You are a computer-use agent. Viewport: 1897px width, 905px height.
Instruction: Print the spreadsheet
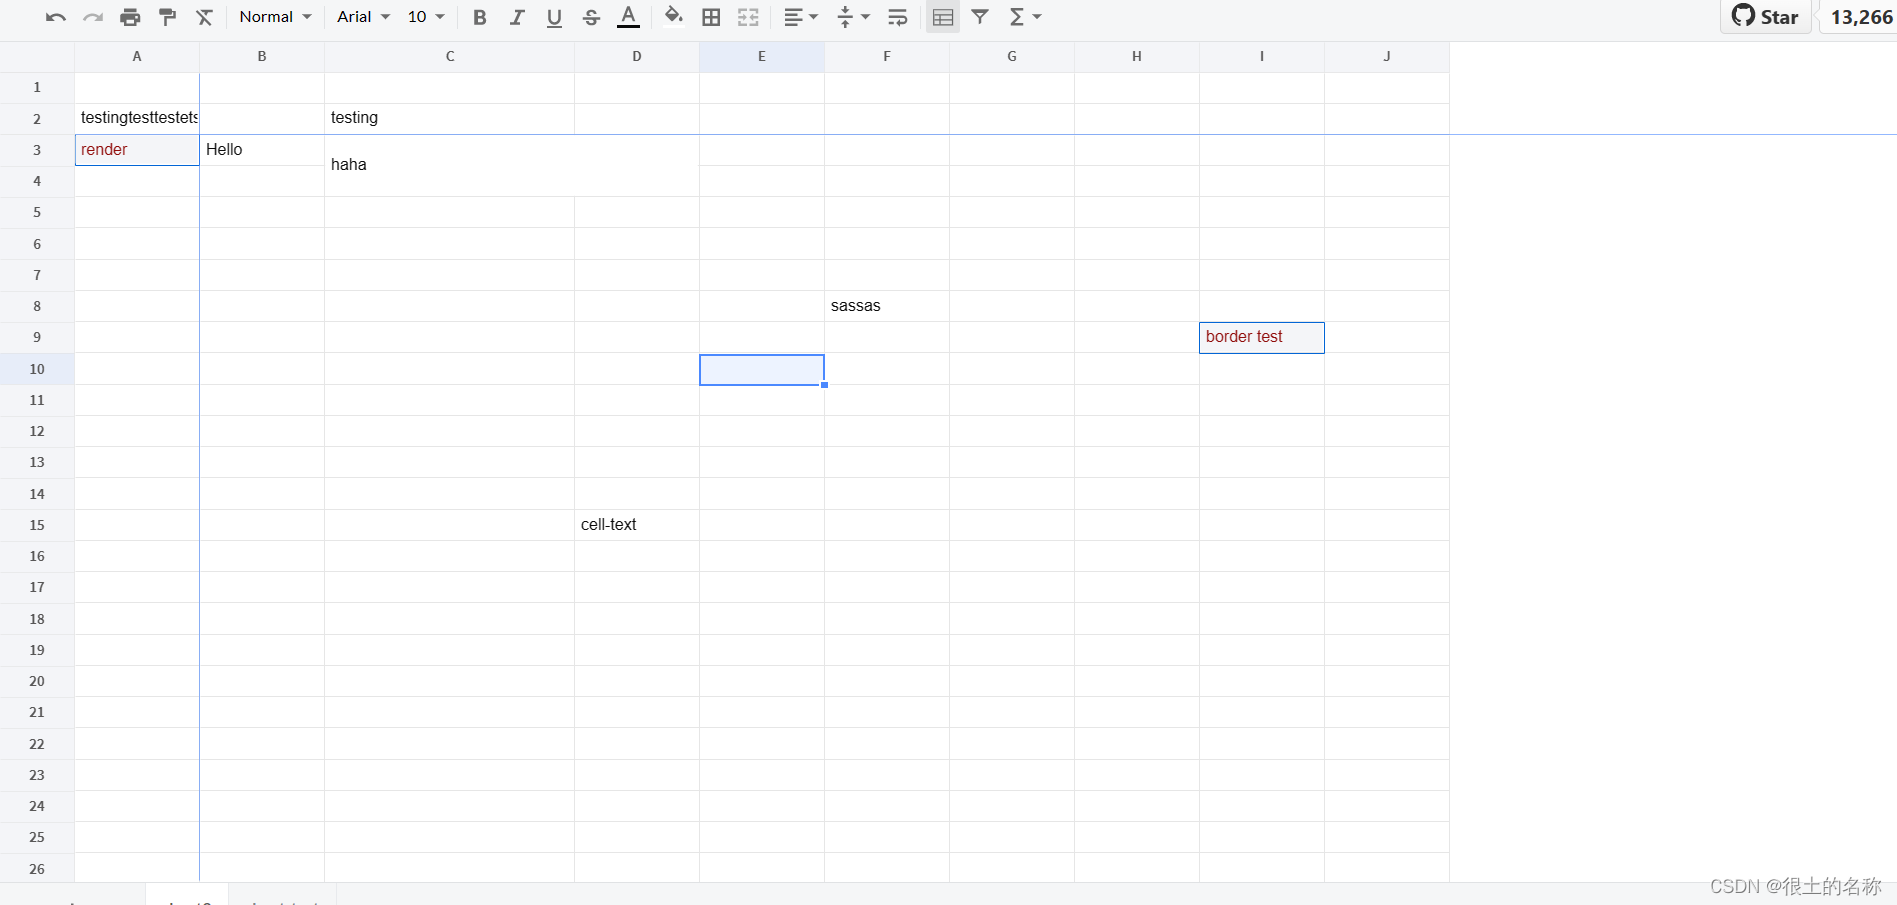pyautogui.click(x=130, y=17)
